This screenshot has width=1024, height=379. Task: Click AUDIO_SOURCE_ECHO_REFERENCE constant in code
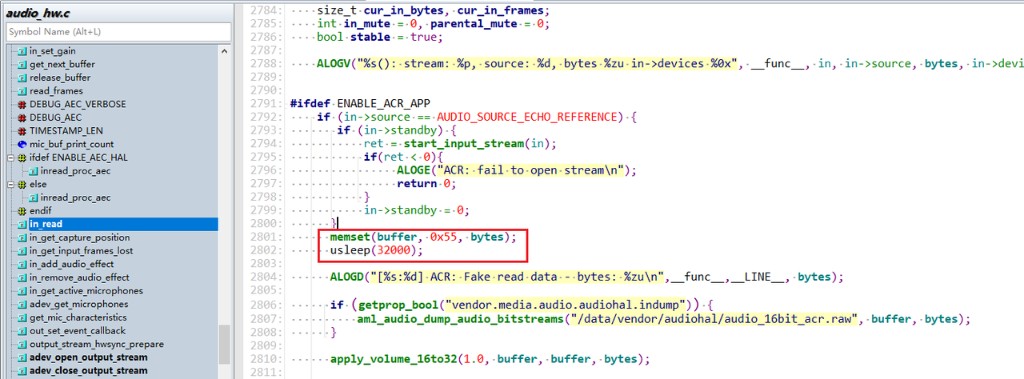point(527,117)
